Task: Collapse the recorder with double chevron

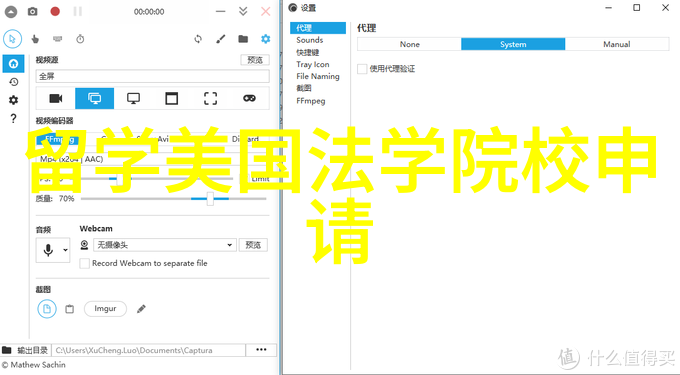Action: 243,11
